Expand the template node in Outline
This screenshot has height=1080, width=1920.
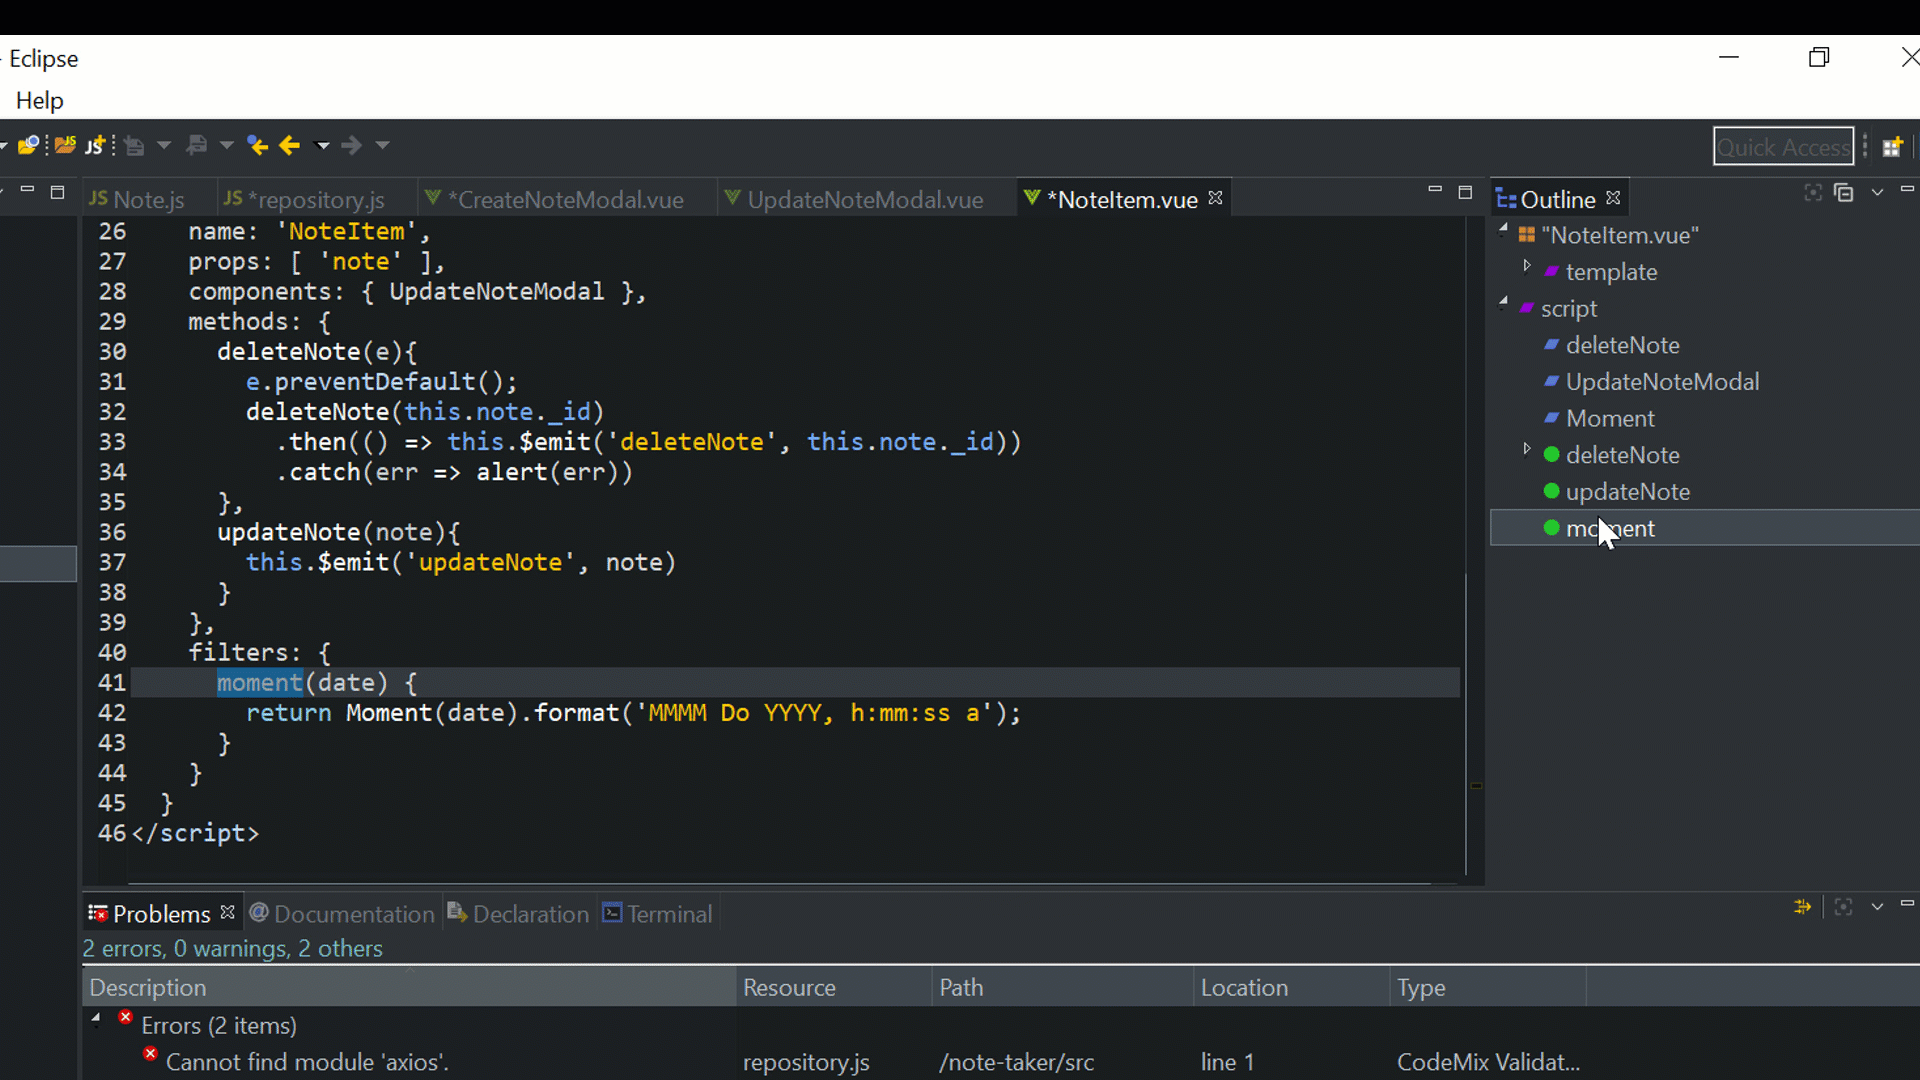click(1527, 266)
